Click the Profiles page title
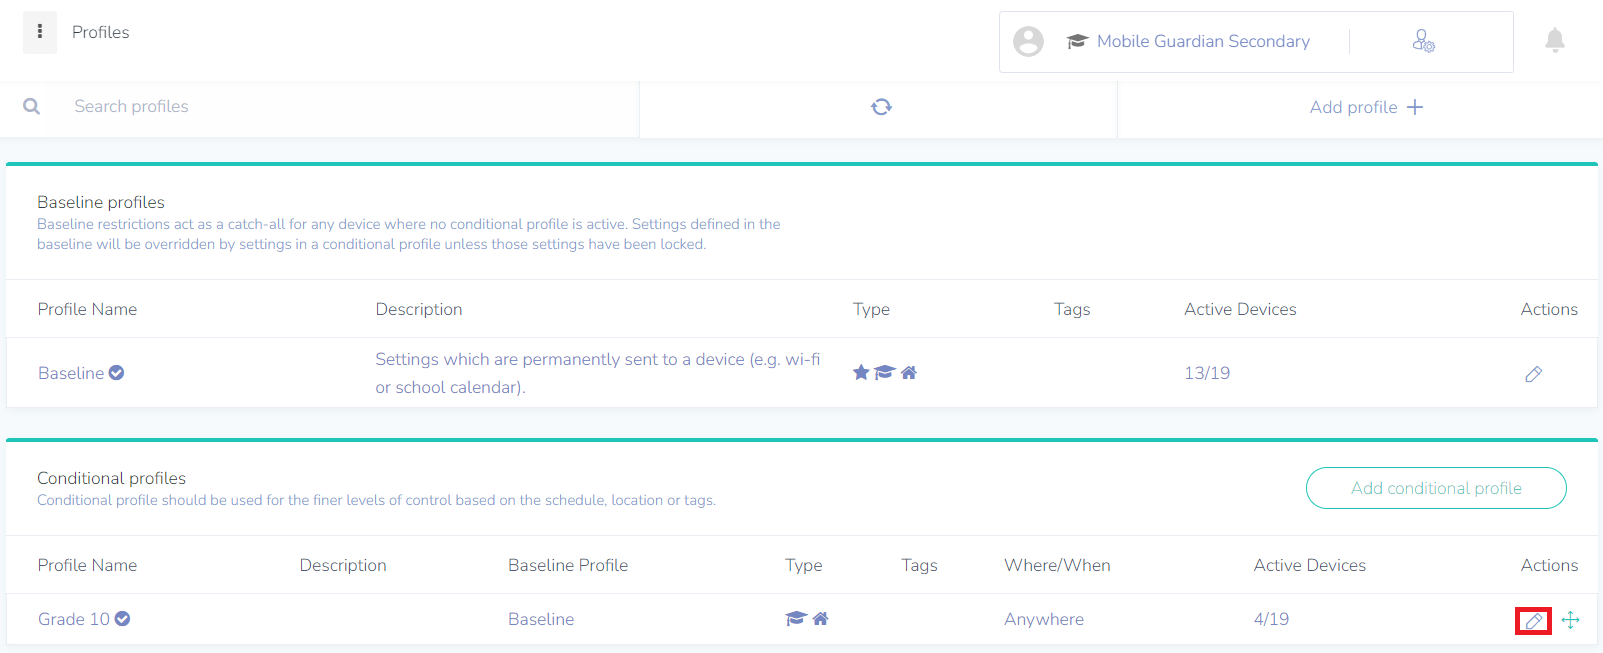This screenshot has height=653, width=1603. [101, 32]
